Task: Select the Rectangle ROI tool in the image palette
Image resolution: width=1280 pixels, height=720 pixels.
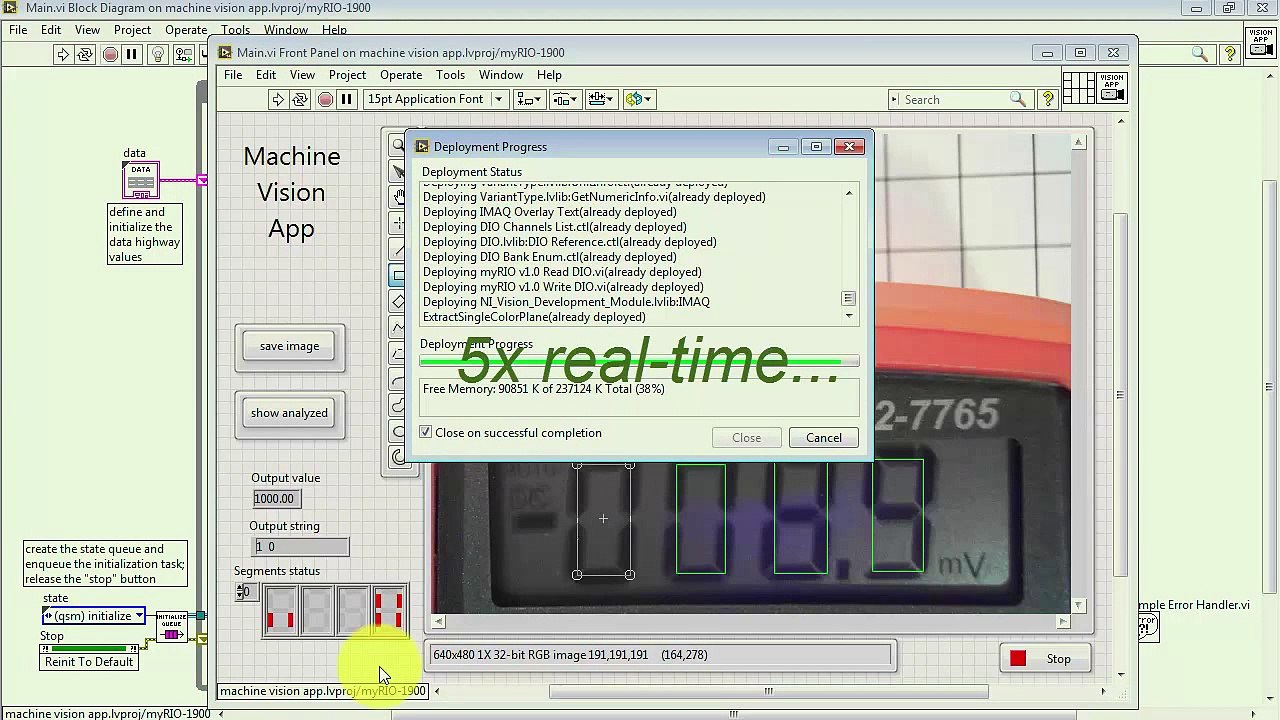Action: [399, 276]
